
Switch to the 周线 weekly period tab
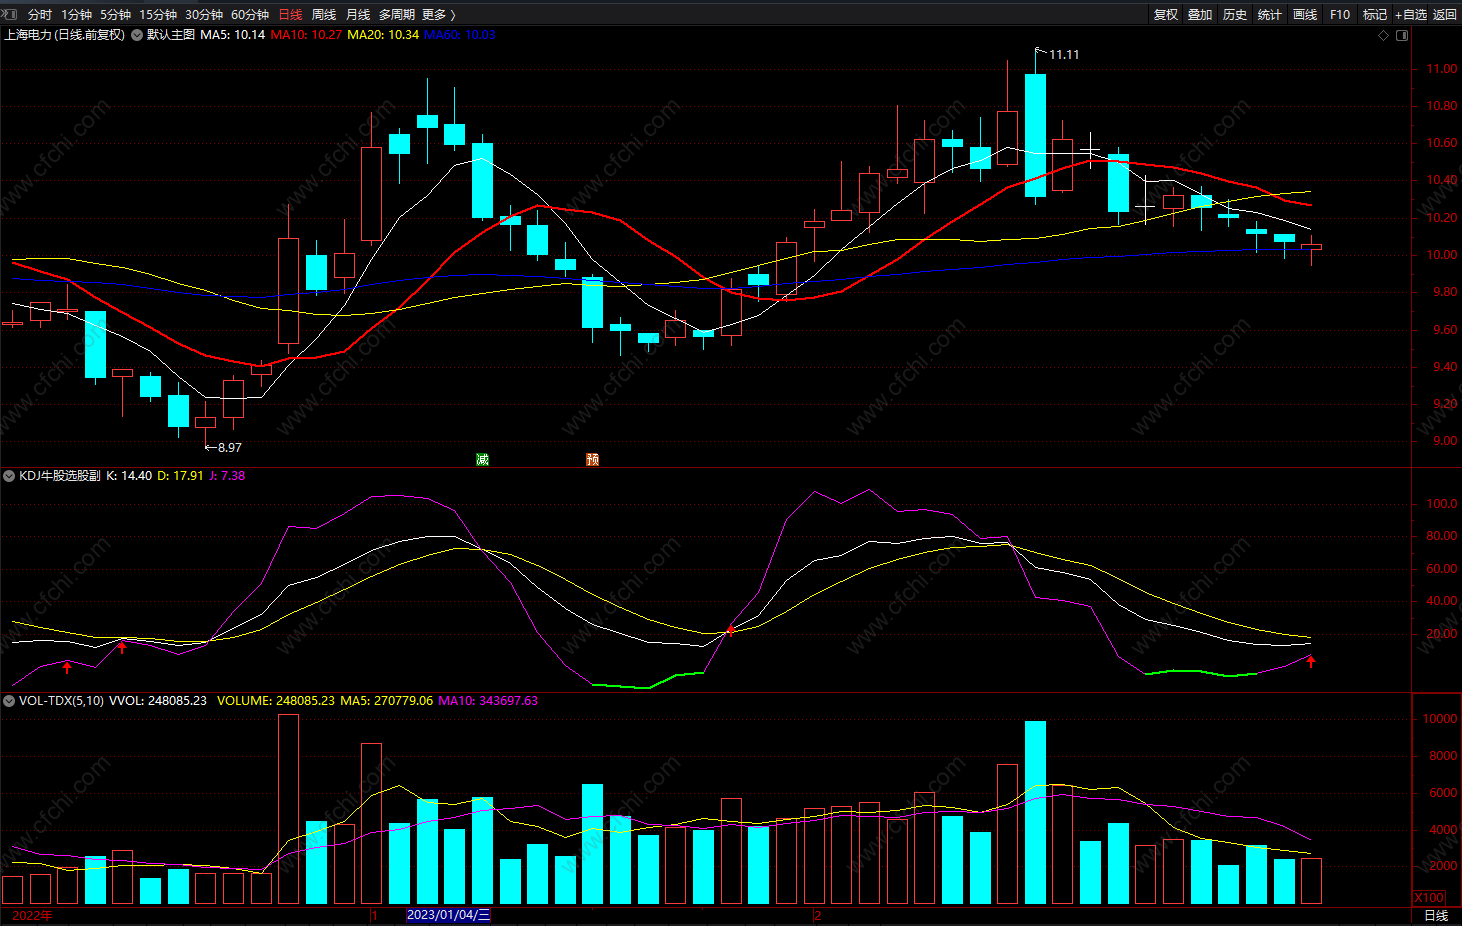click(324, 15)
